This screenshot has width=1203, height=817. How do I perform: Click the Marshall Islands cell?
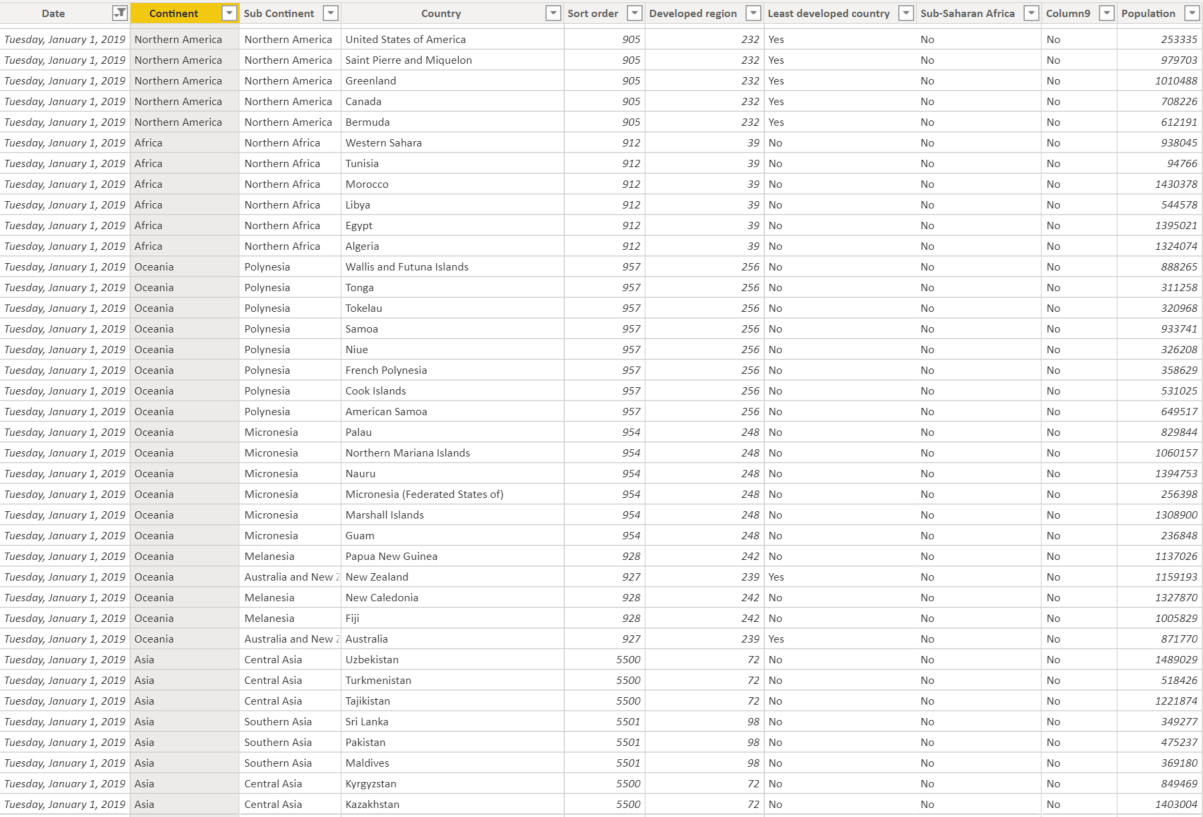[452, 515]
